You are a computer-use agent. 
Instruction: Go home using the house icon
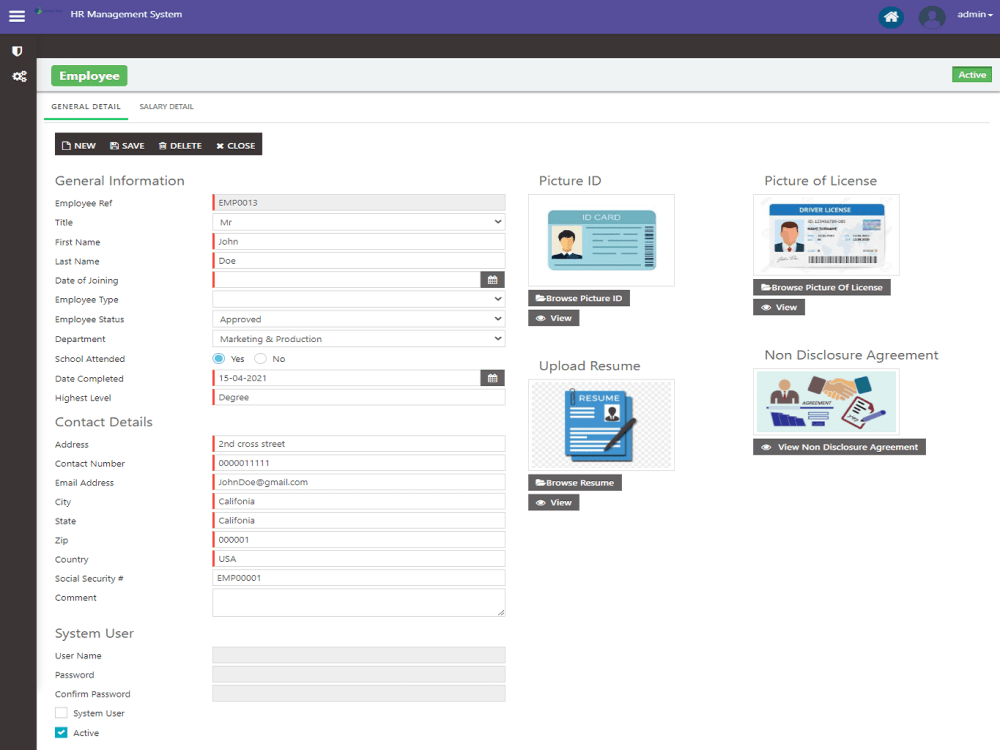890,17
